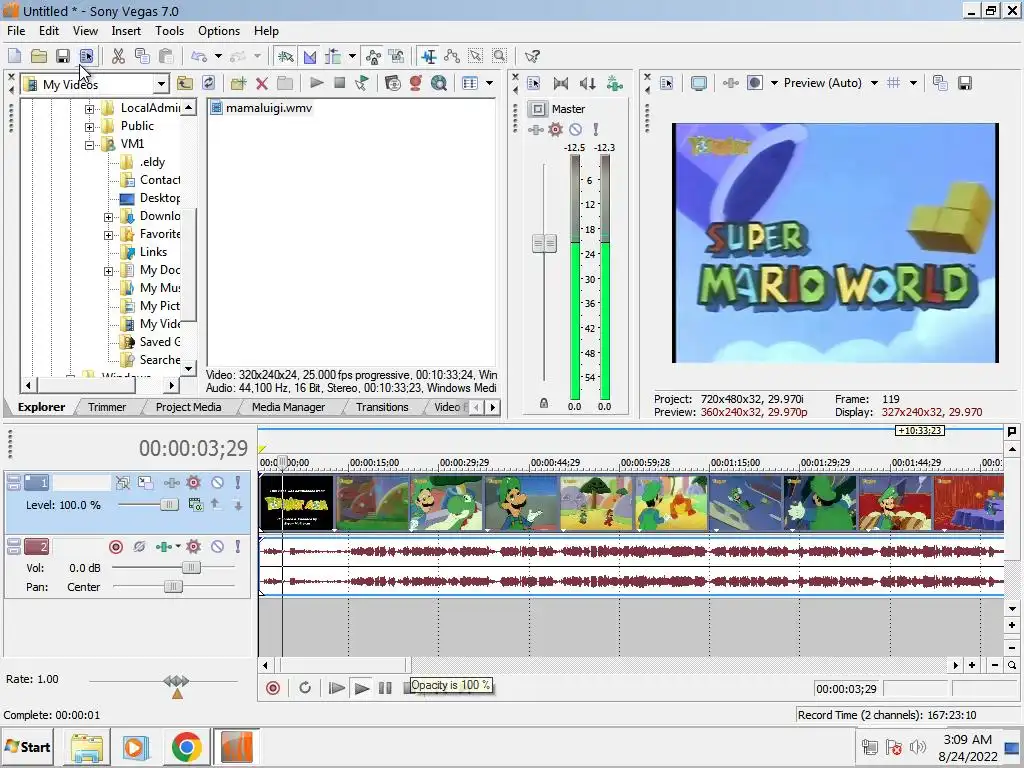This screenshot has height=768, width=1024.
Task: Open Views dropdown arrow in Explorer toolbar
Action: click(x=489, y=83)
